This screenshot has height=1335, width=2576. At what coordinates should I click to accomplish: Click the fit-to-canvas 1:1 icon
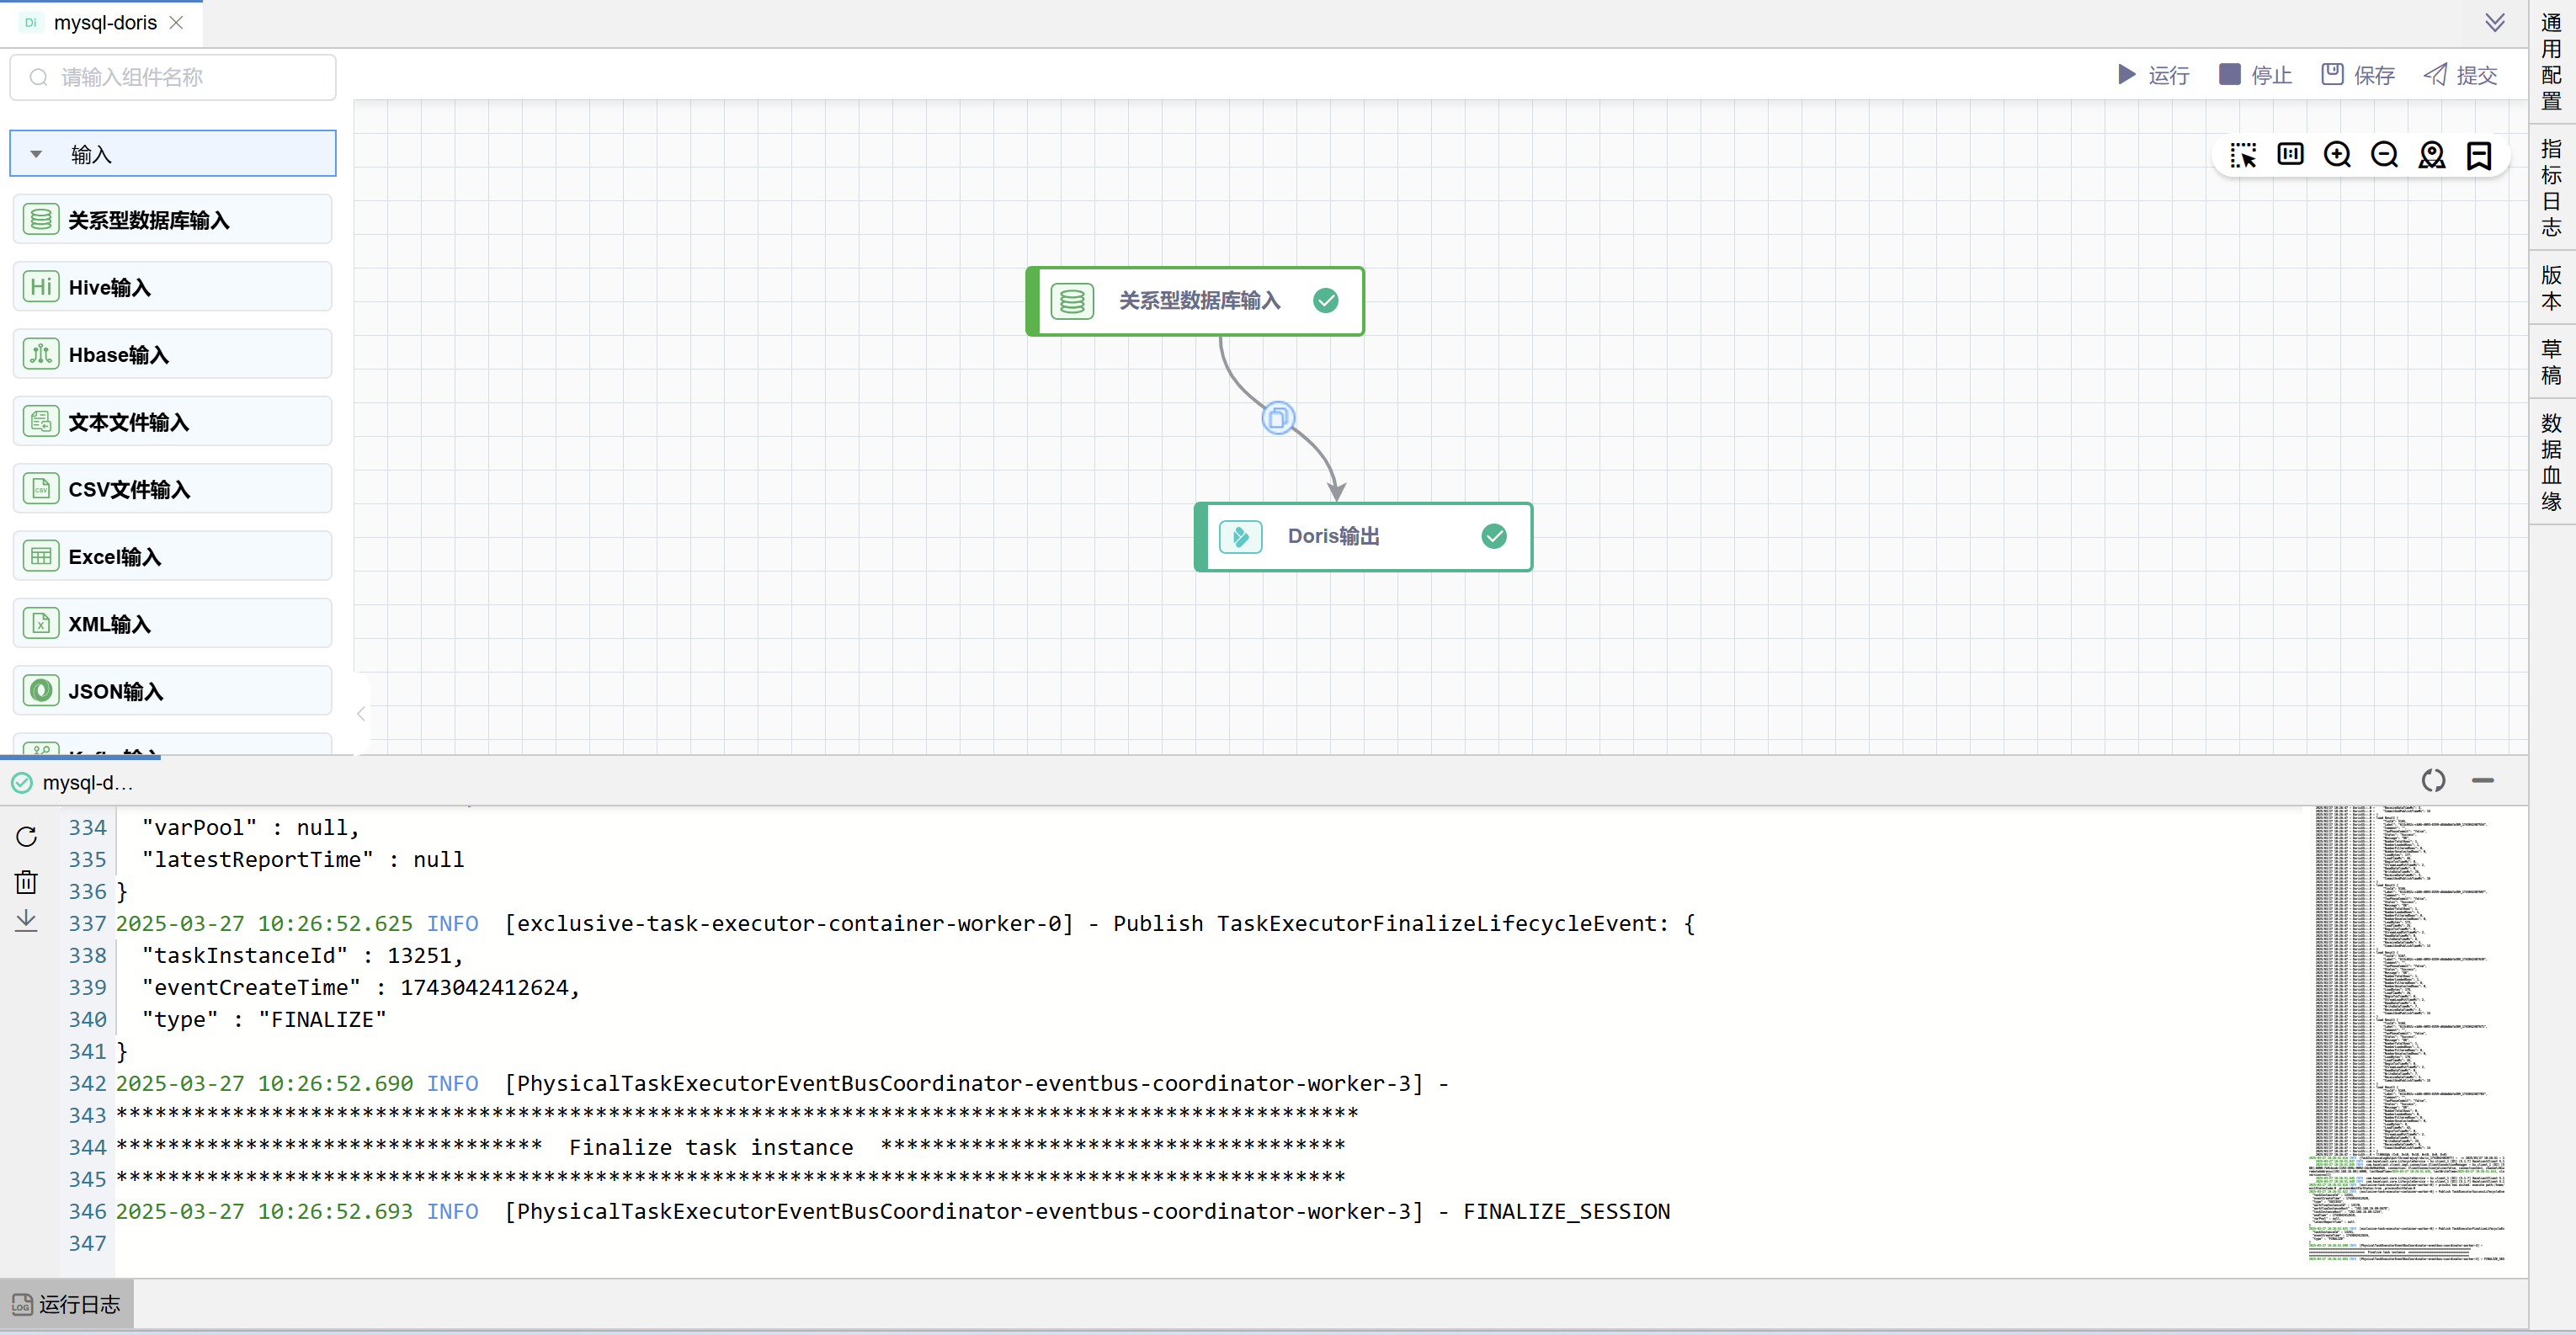coord(2290,155)
